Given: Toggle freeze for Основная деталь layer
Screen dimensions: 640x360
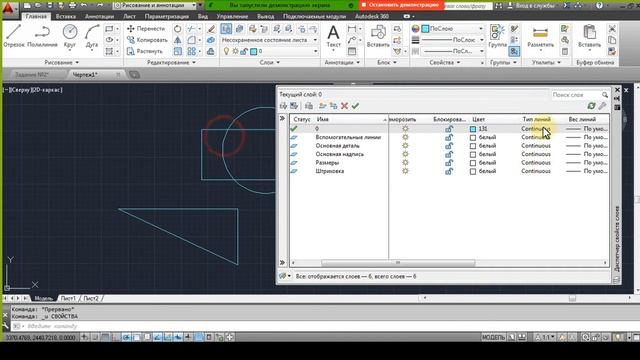Looking at the screenshot, I should 405,146.
